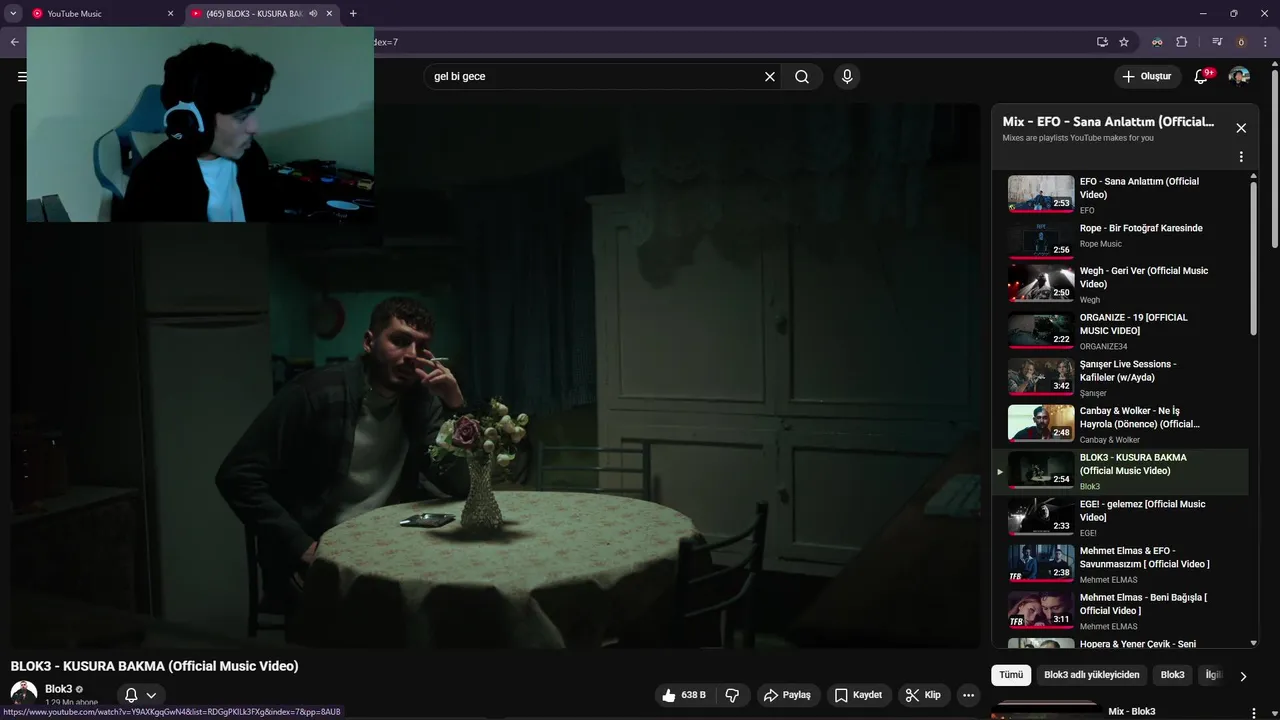Mute tab via speaker icon on BLOK3 tab

pos(313,14)
